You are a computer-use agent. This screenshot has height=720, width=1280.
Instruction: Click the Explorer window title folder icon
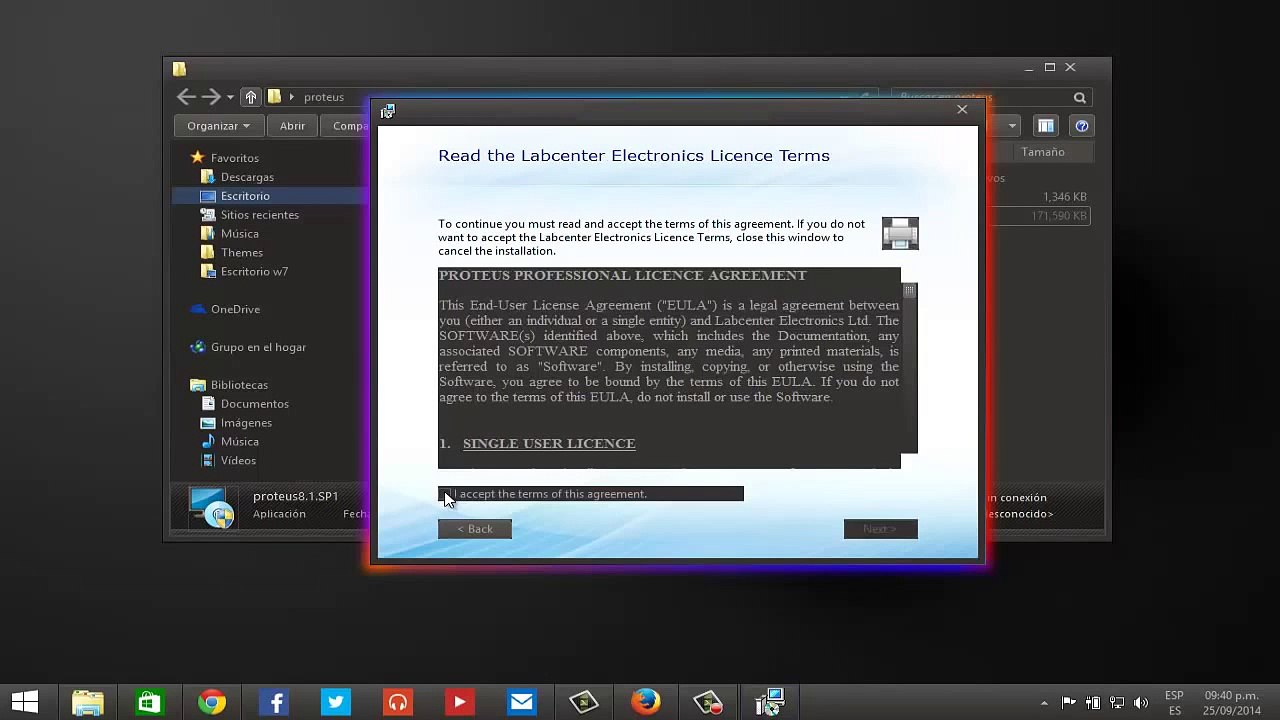coord(179,69)
